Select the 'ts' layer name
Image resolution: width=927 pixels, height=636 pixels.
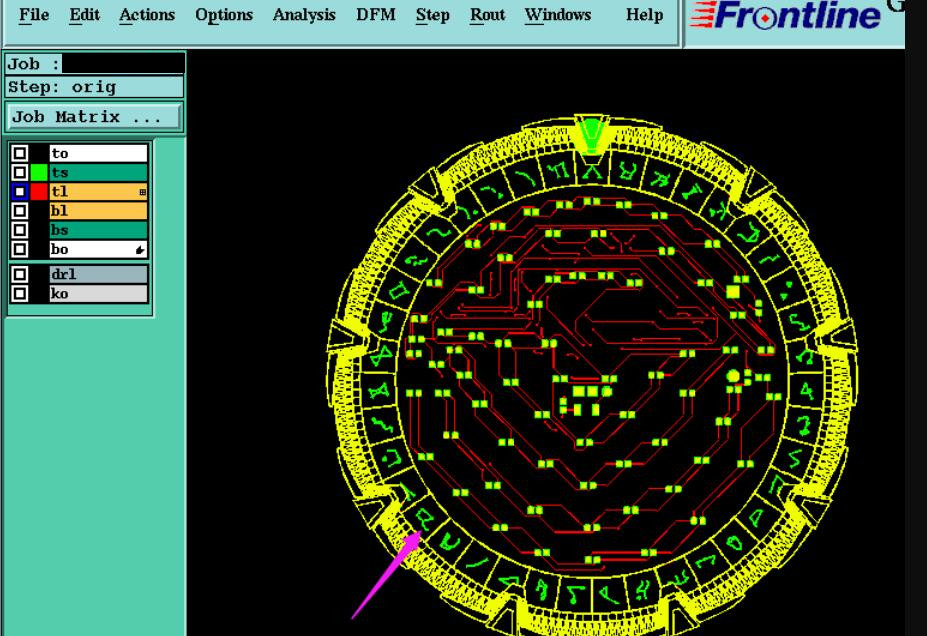point(98,173)
